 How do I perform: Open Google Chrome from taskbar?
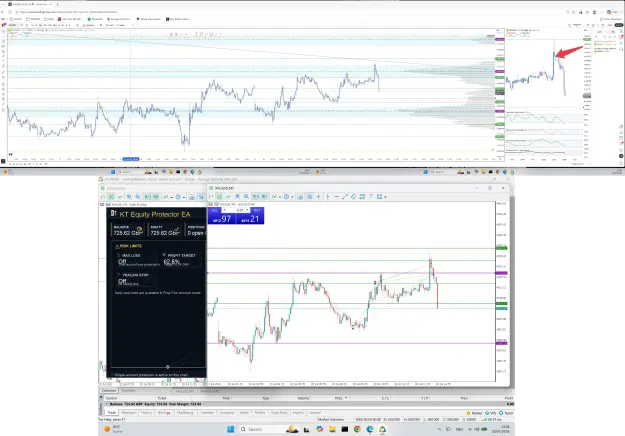[x=357, y=429]
